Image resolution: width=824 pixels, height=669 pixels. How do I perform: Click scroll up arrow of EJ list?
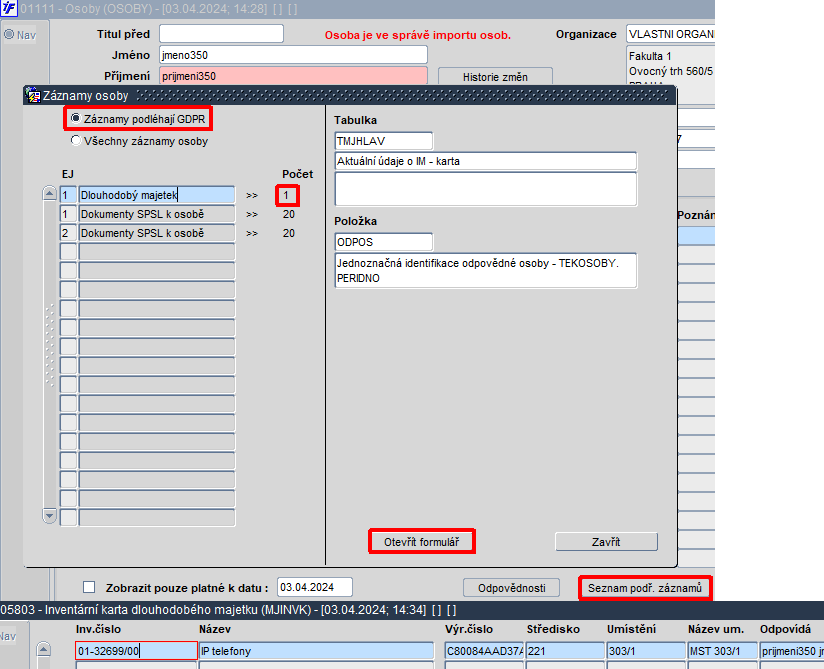(49, 193)
